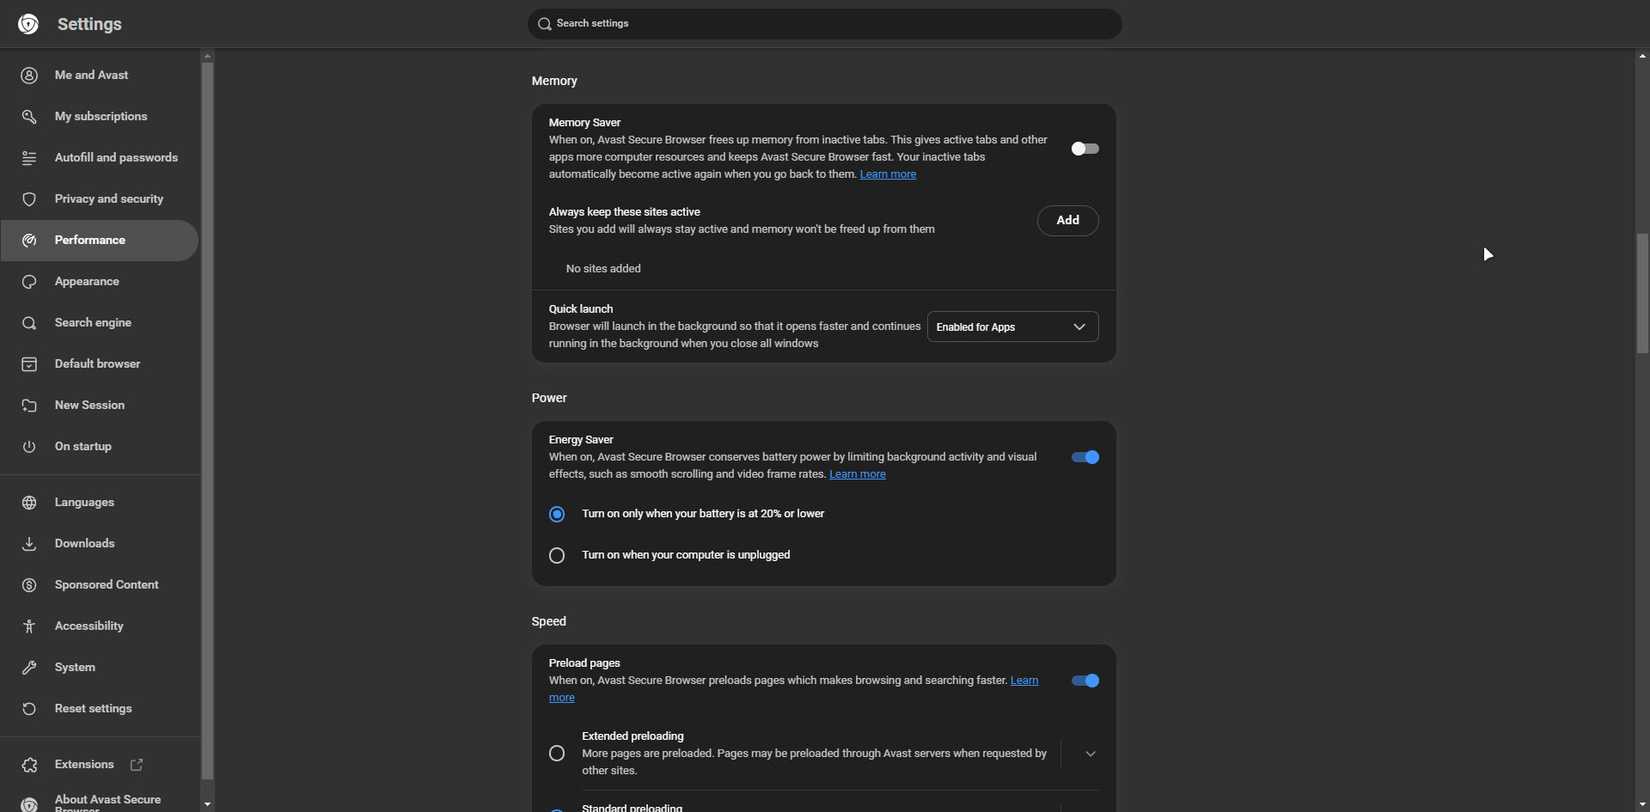The width and height of the screenshot is (1650, 812).
Task: Open the Quick launch dropdown
Action: click(1012, 327)
